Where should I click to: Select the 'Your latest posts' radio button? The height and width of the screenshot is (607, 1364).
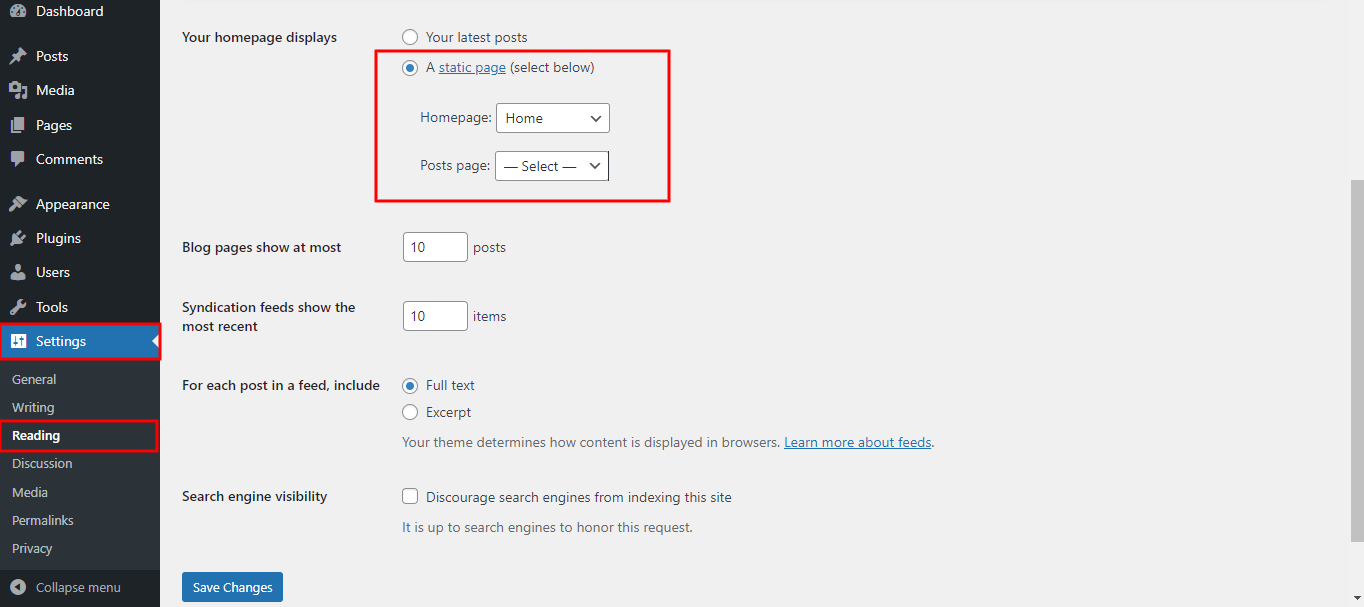[x=410, y=37]
